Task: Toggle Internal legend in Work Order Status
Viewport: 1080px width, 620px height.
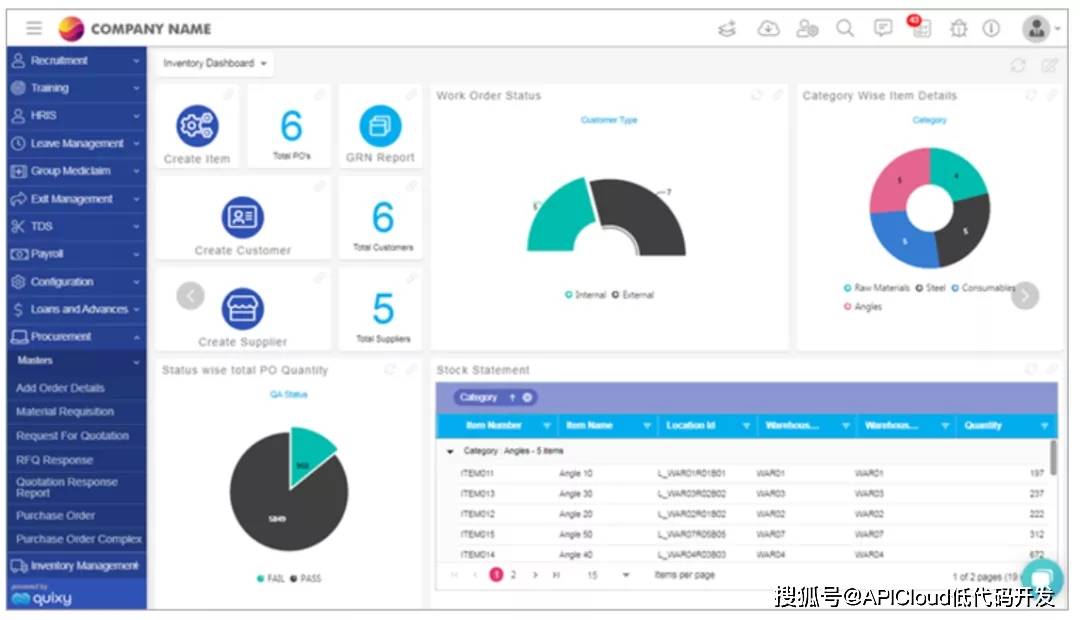Action: tap(585, 295)
